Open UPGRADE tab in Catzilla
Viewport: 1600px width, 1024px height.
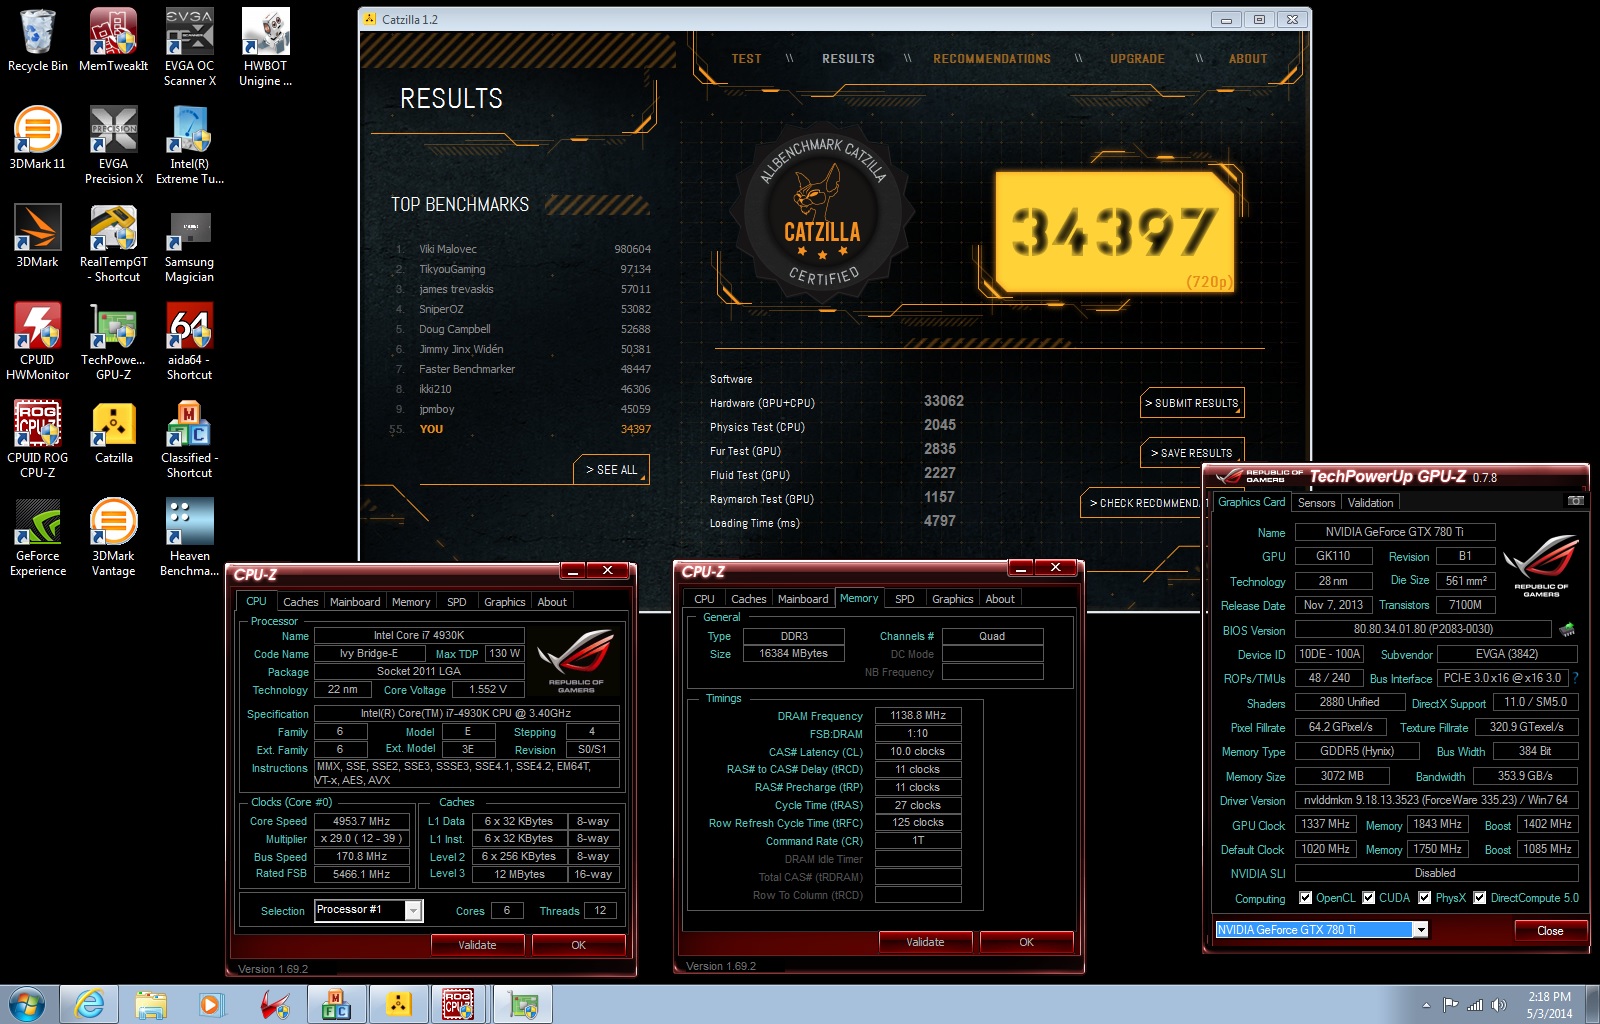1137,59
